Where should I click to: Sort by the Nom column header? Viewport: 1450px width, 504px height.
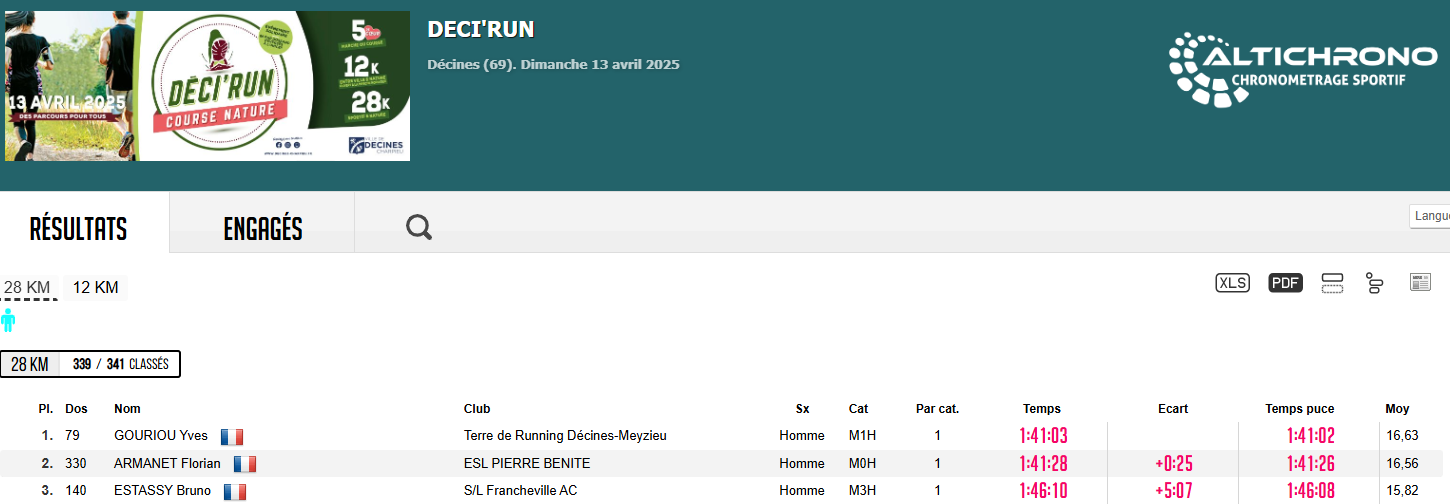pyautogui.click(x=127, y=409)
